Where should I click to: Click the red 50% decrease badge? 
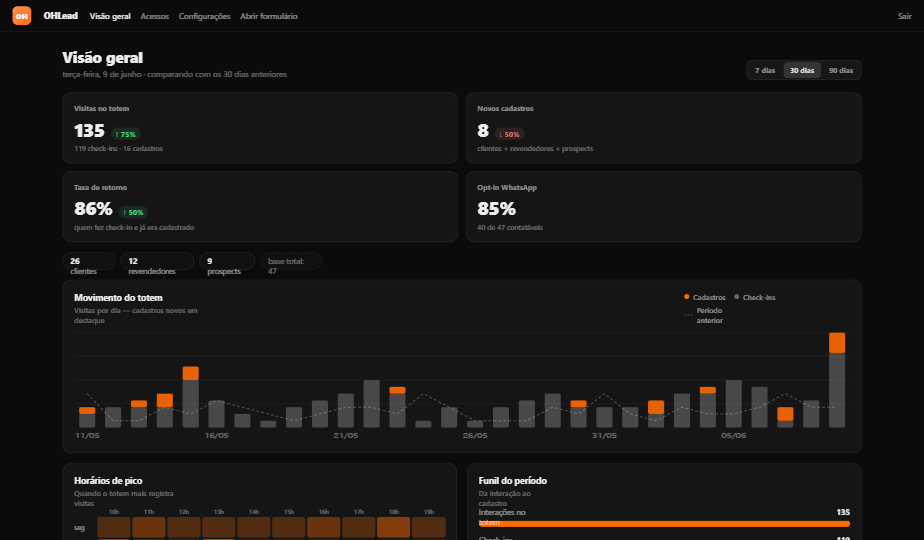(509, 134)
